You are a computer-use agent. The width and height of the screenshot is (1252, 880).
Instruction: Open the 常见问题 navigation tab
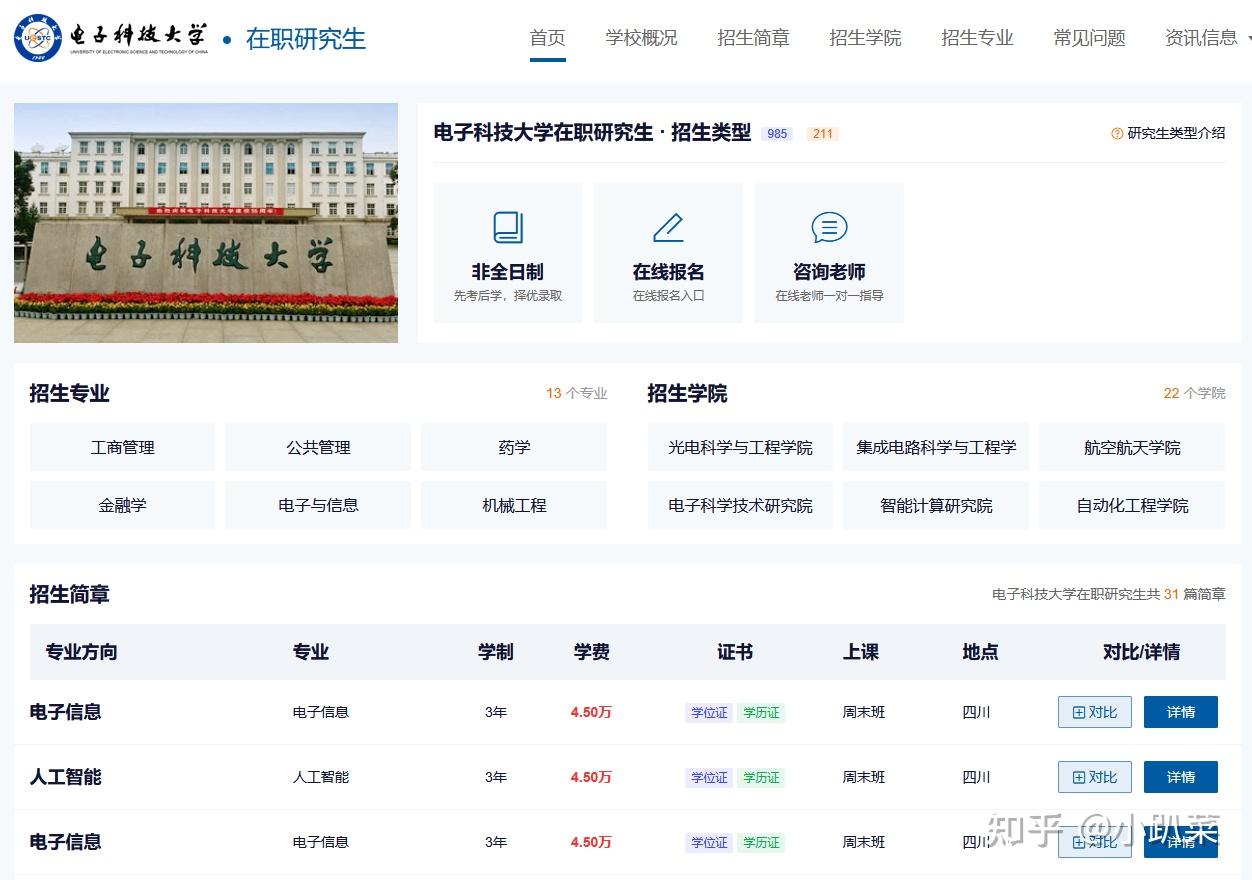(x=1090, y=38)
